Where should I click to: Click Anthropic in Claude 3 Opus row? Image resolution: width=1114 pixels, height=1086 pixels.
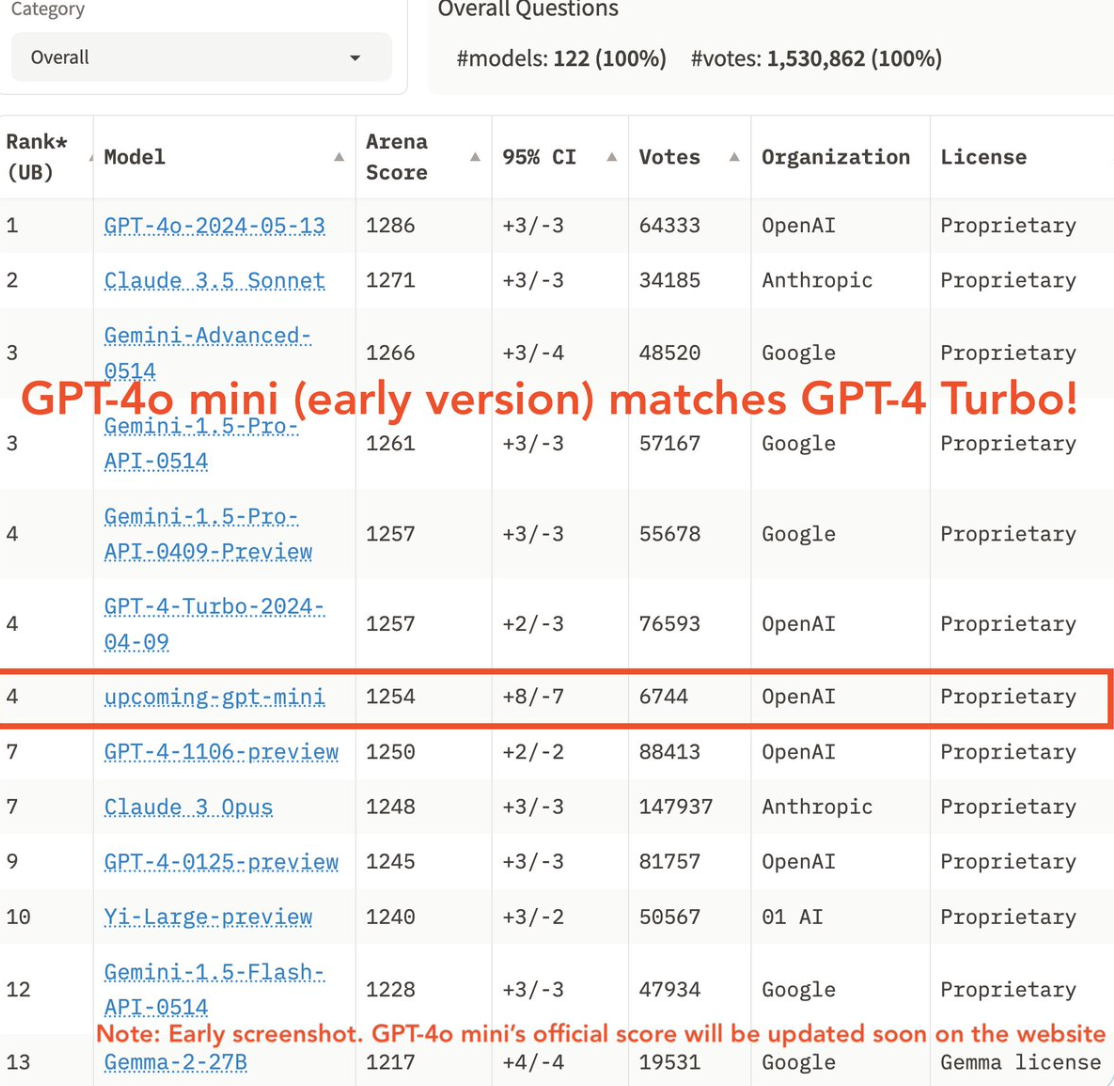pyautogui.click(x=817, y=807)
